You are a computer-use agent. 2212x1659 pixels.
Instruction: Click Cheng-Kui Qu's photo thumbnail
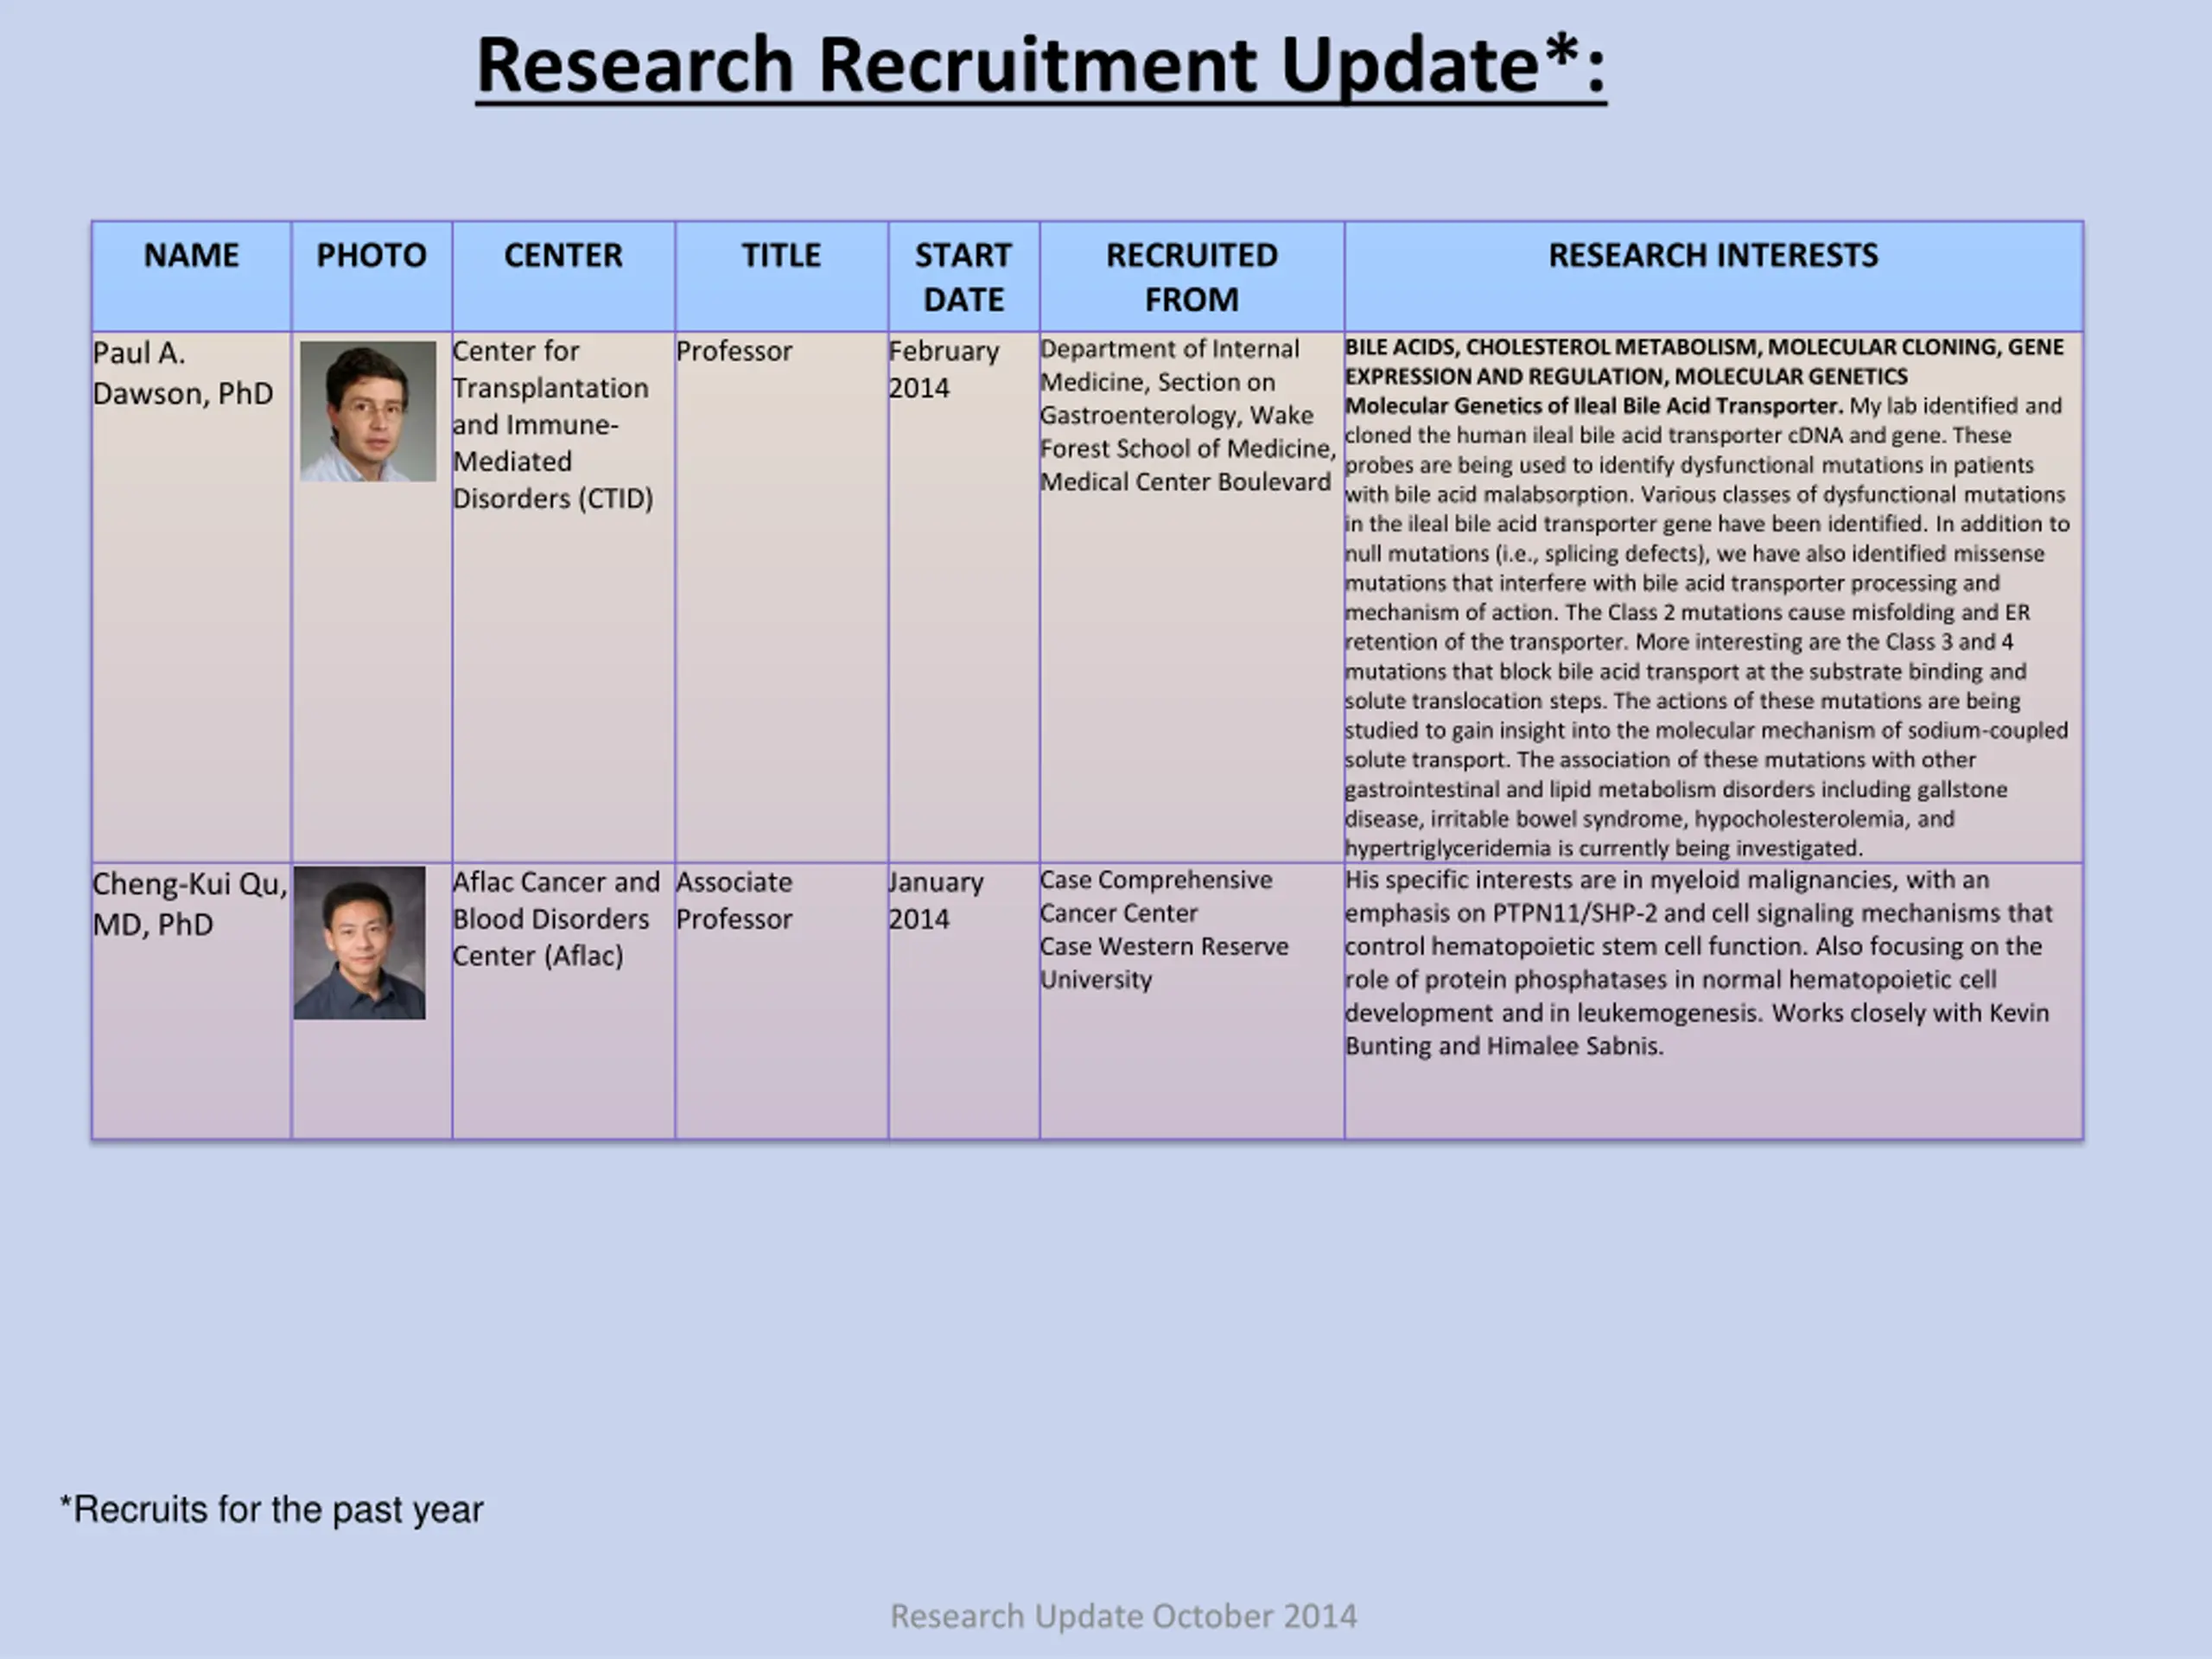point(359,943)
